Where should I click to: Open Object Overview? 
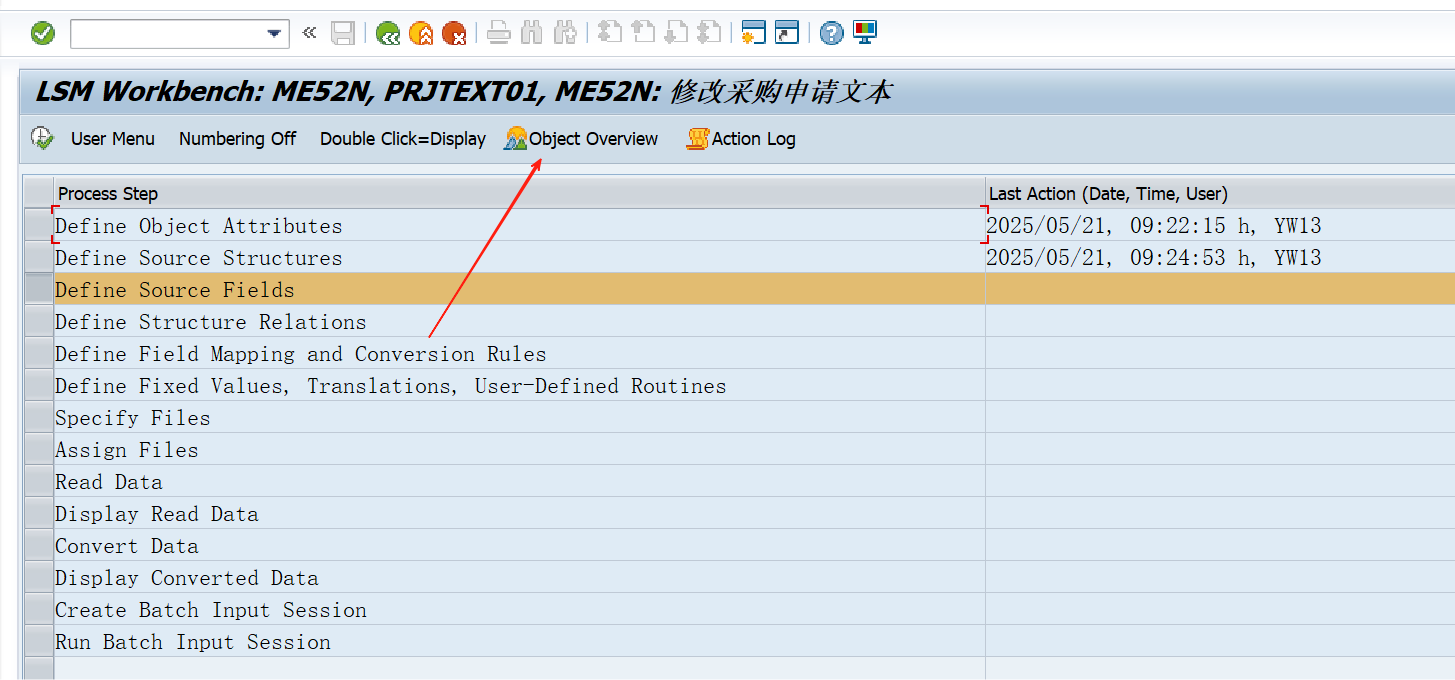point(581,139)
